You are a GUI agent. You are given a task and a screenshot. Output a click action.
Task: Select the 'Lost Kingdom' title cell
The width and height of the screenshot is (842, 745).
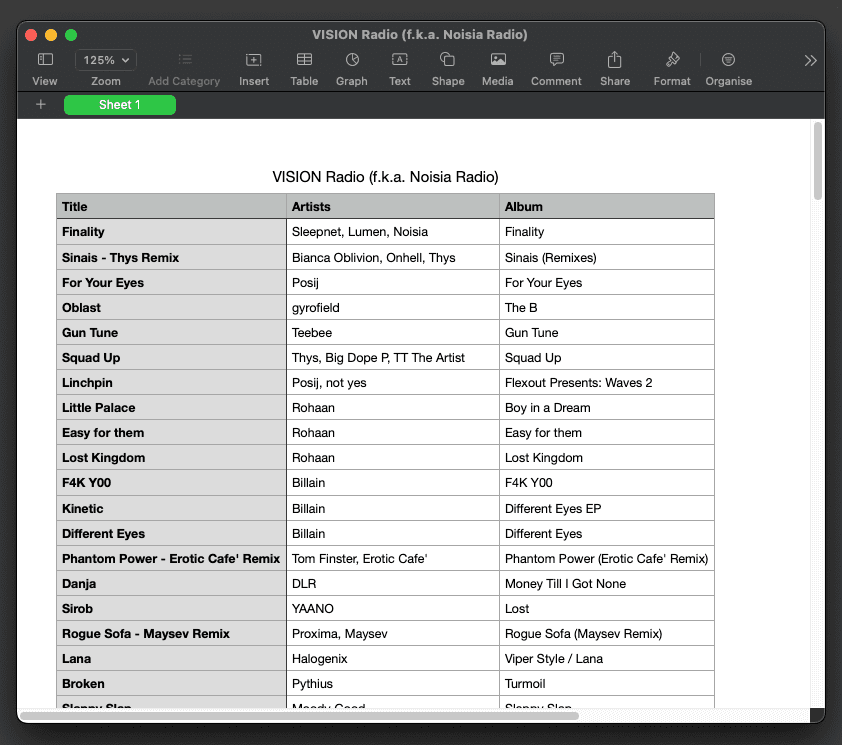coord(171,458)
